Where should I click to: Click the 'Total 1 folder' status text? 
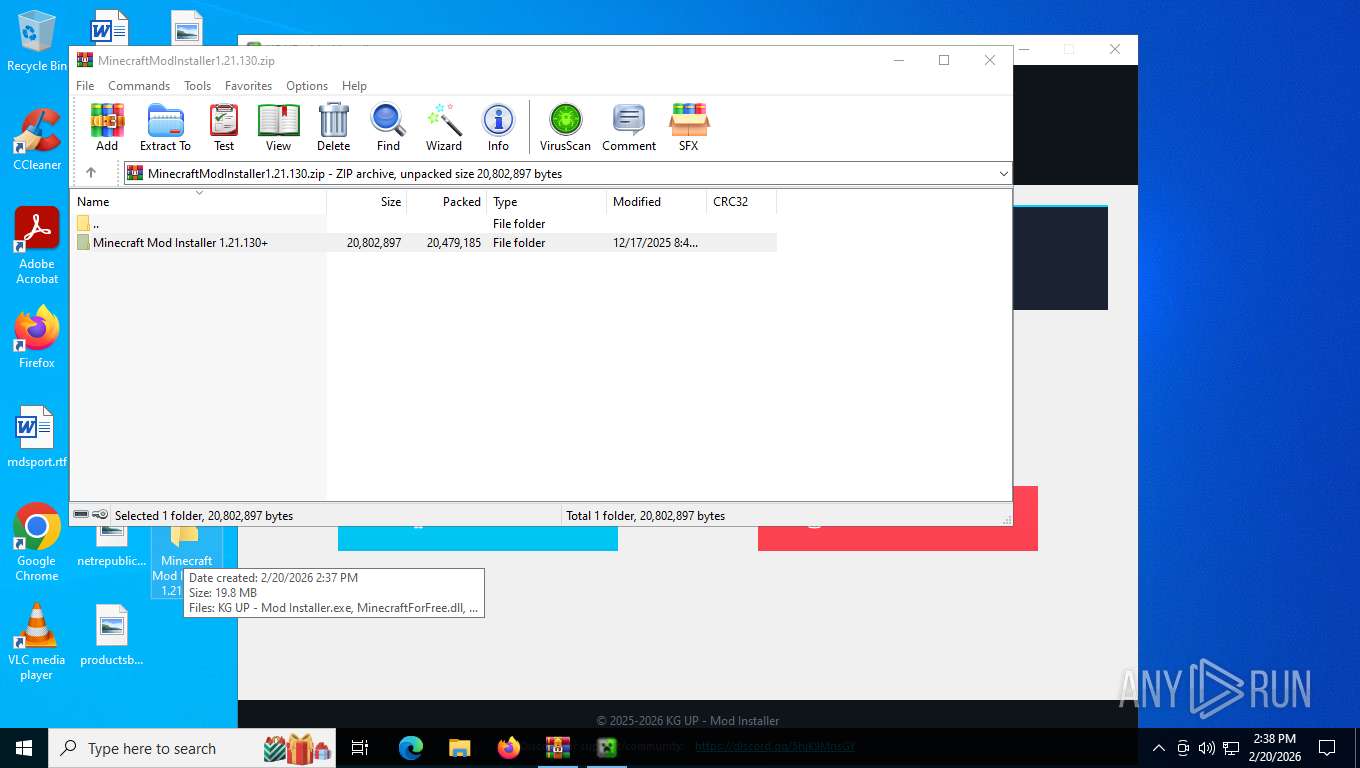click(x=646, y=516)
